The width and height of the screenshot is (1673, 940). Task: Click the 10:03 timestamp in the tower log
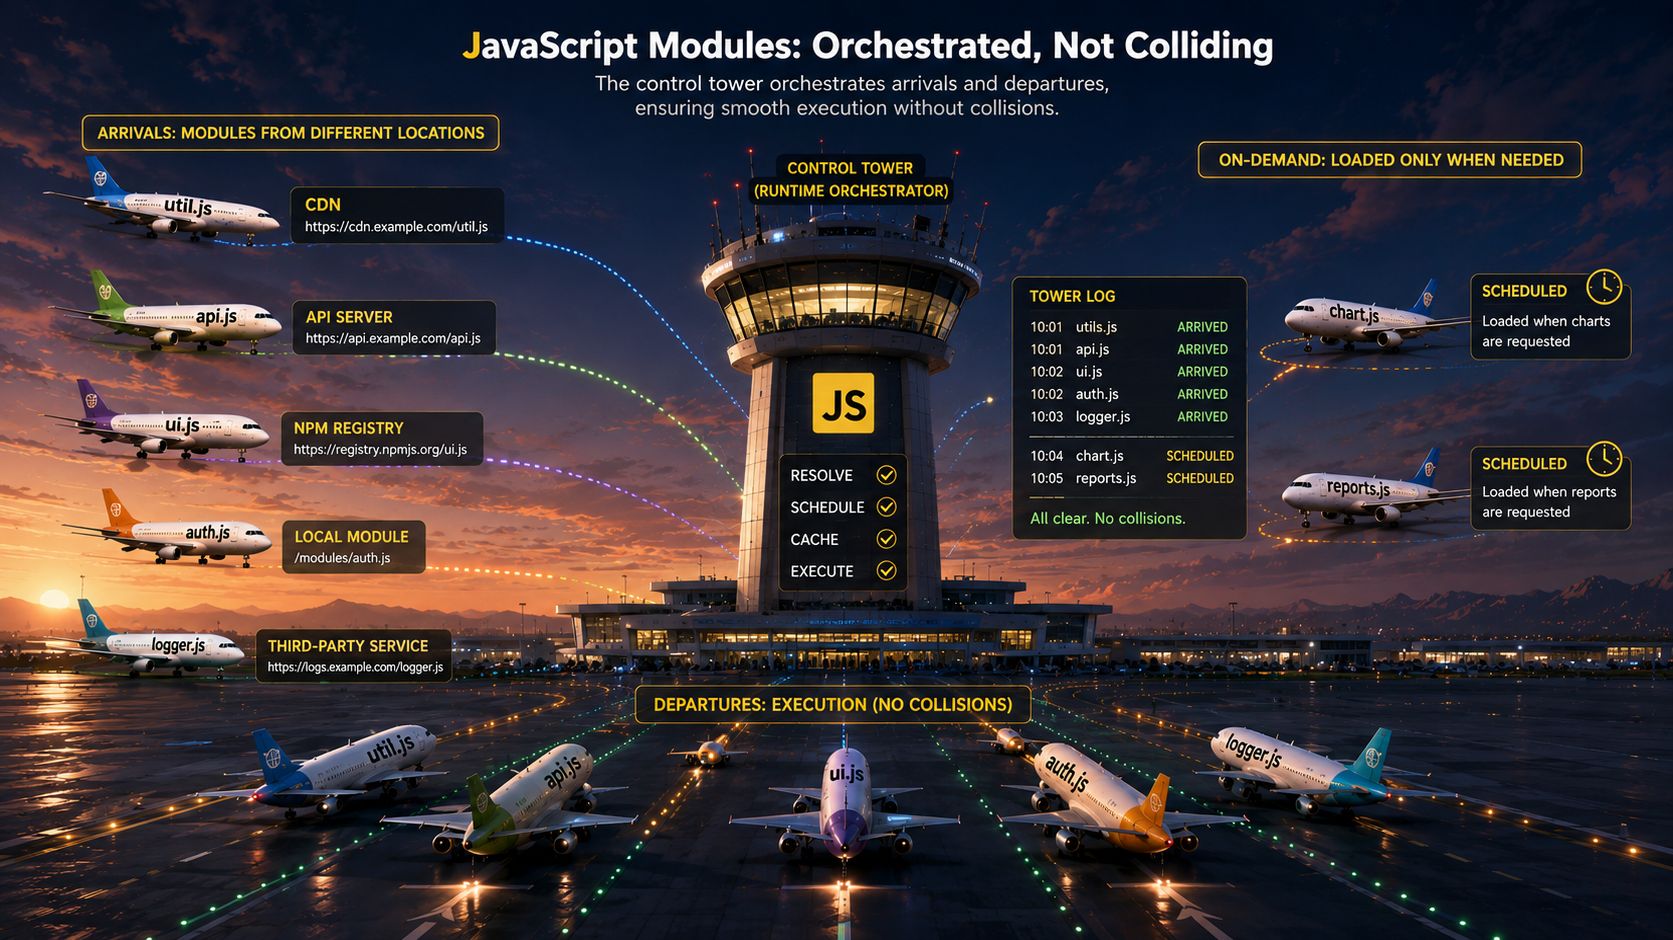[1046, 417]
